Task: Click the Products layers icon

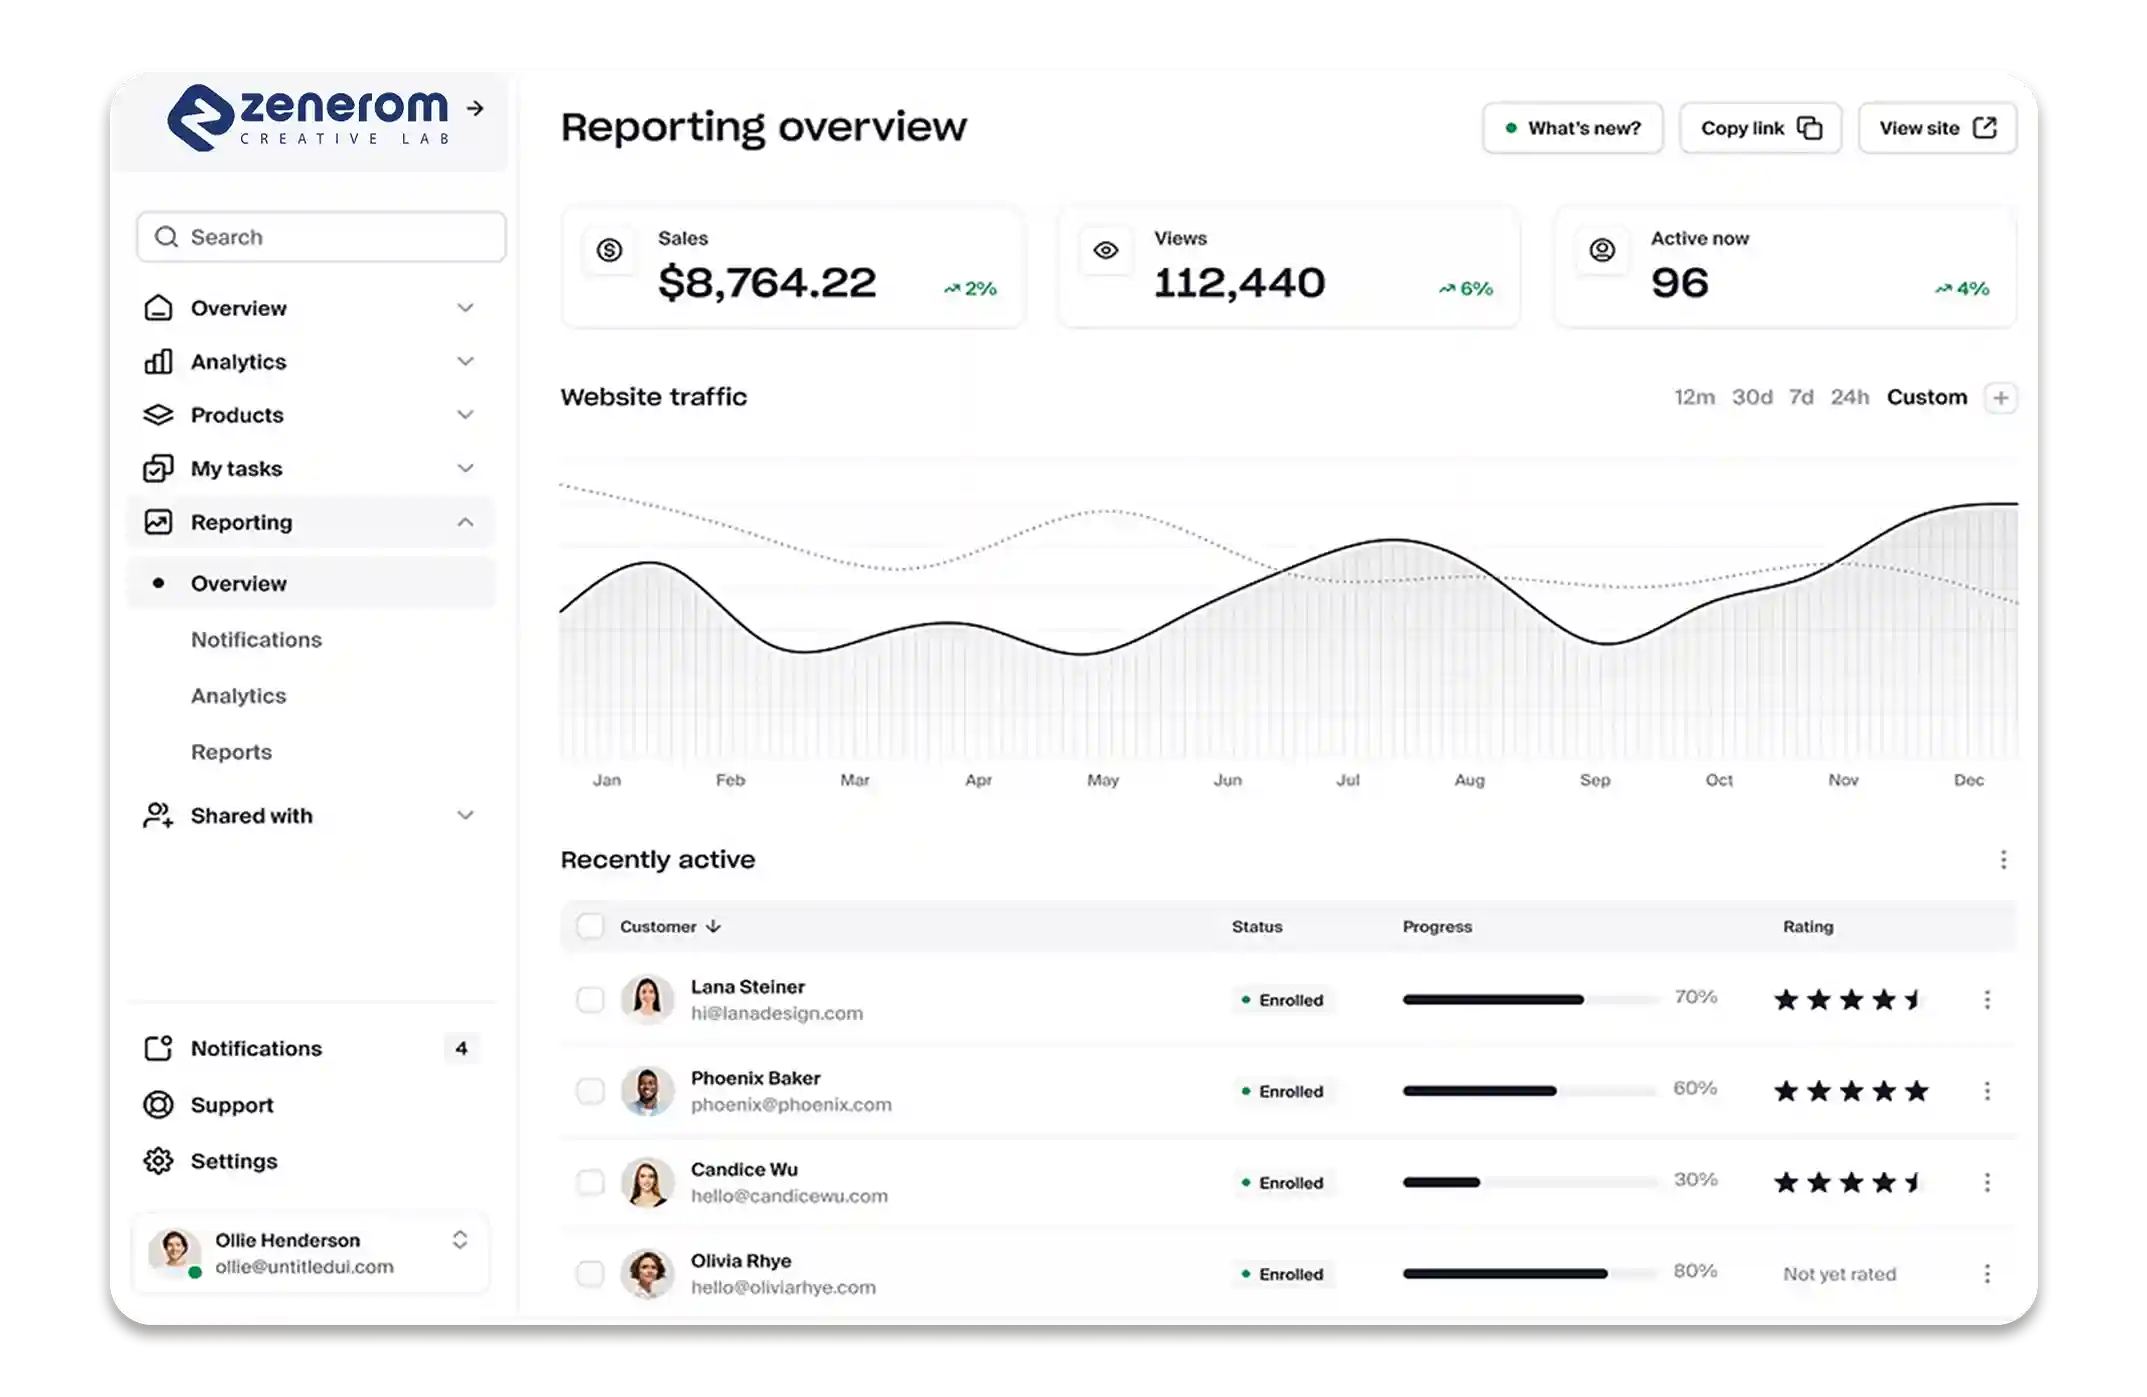Action: 159,414
